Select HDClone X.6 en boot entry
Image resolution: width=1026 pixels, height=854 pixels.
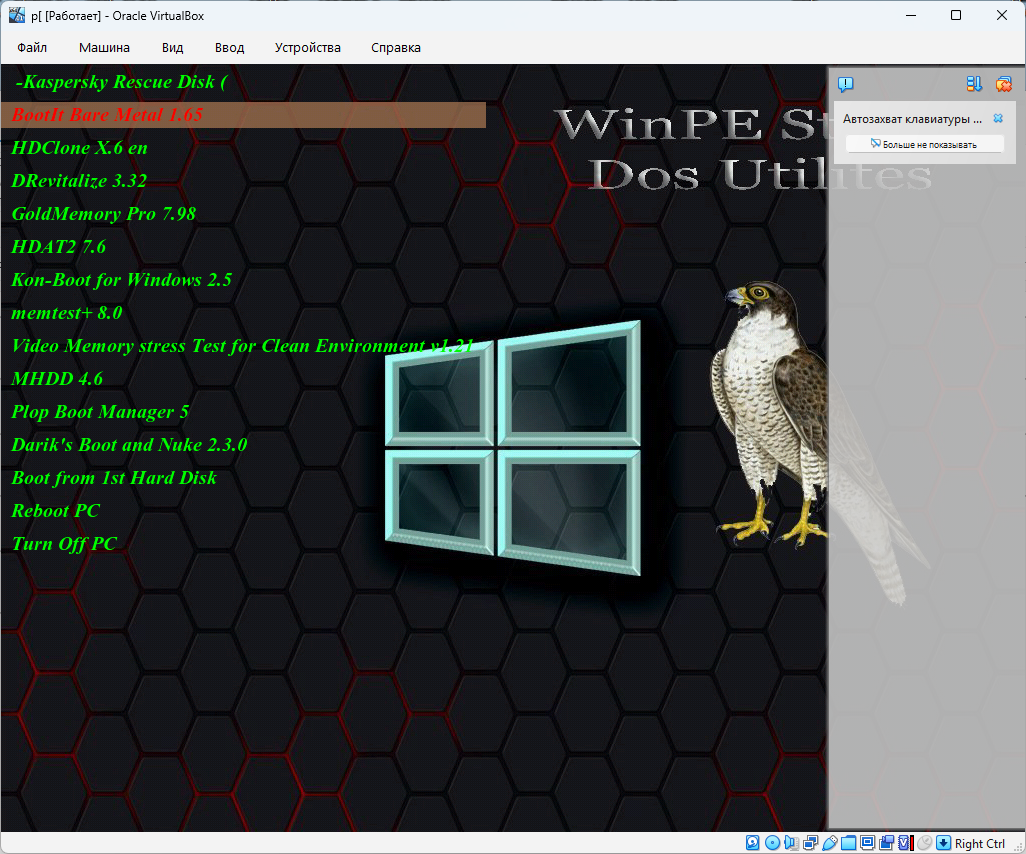[80, 148]
